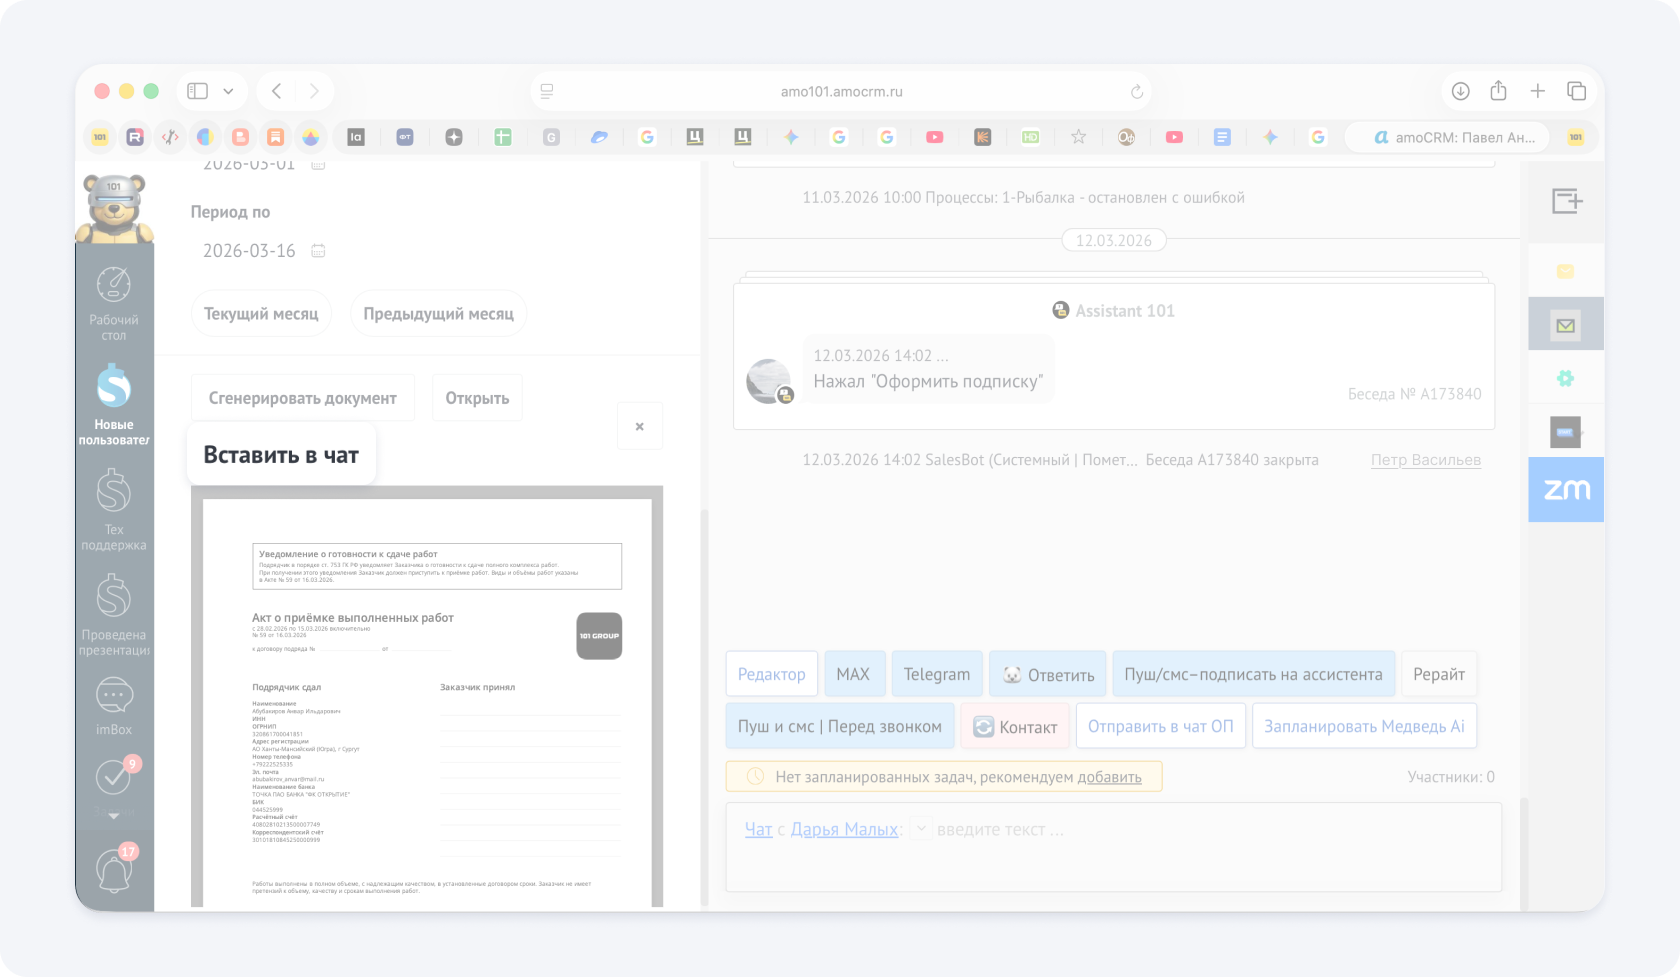Click Сгенерировать документ button

click(x=302, y=398)
